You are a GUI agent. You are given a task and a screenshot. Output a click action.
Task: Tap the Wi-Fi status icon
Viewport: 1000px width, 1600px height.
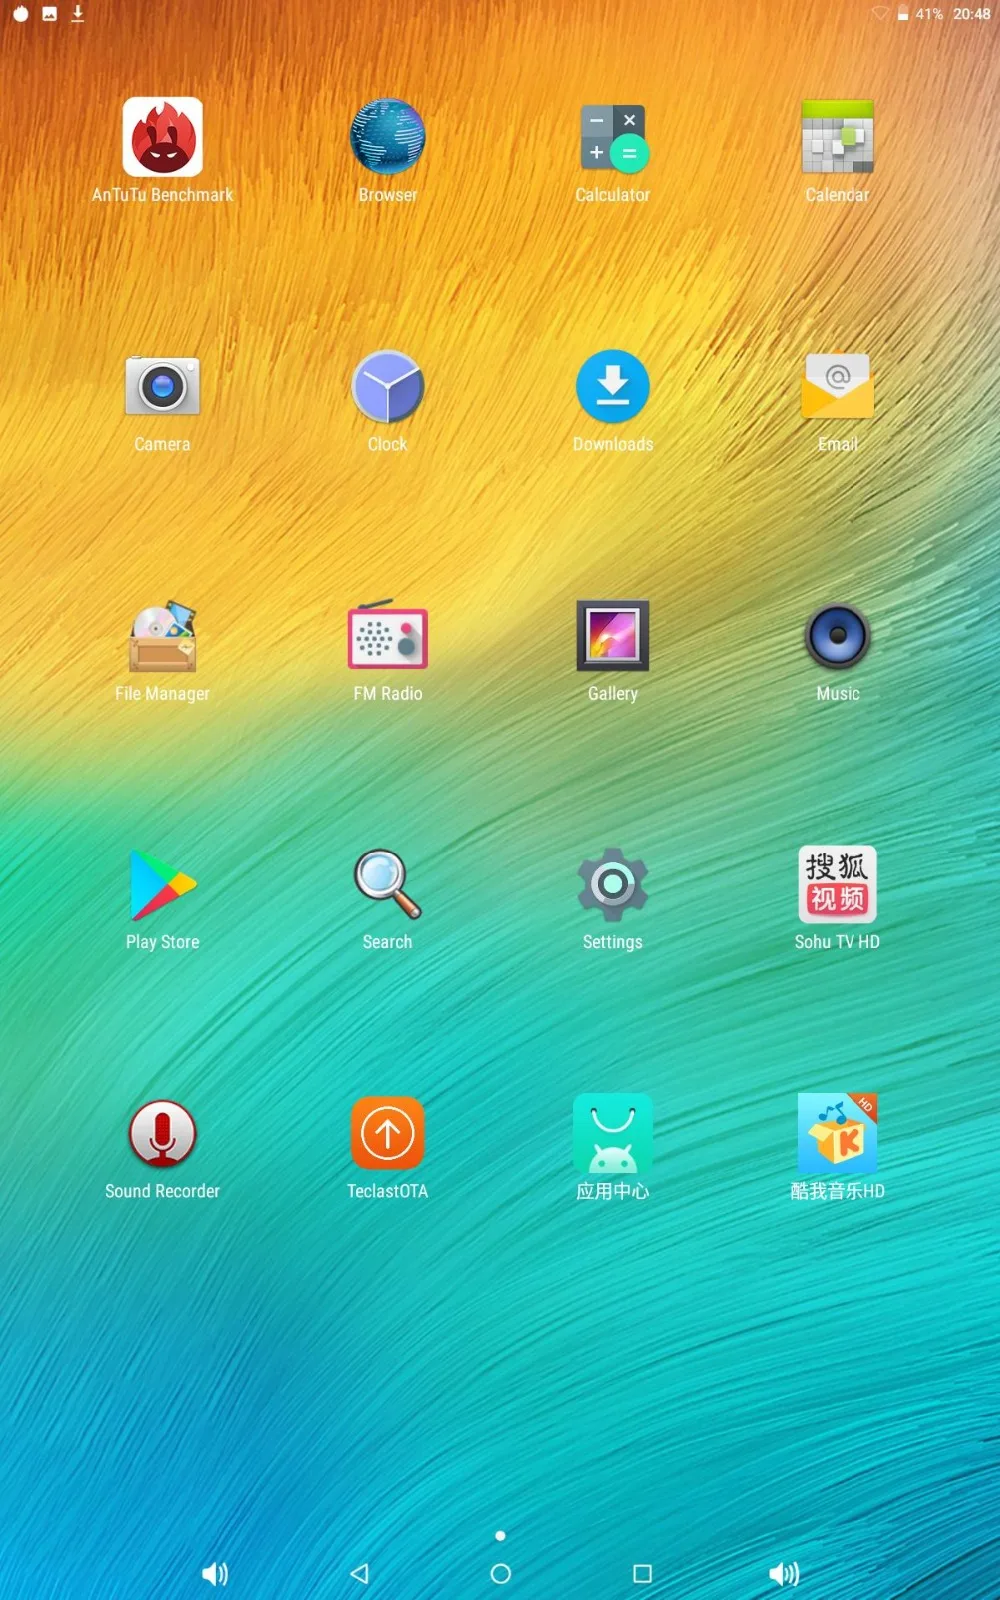pos(880,14)
